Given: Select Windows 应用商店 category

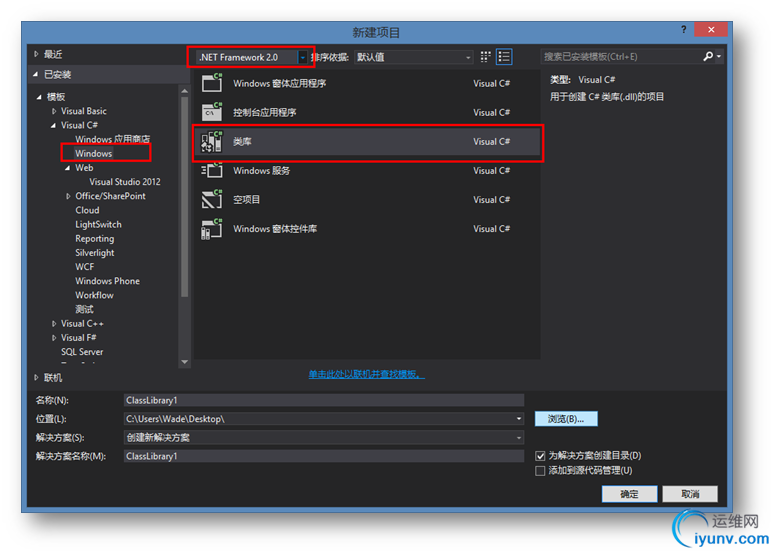Looking at the screenshot, I should coord(112,139).
